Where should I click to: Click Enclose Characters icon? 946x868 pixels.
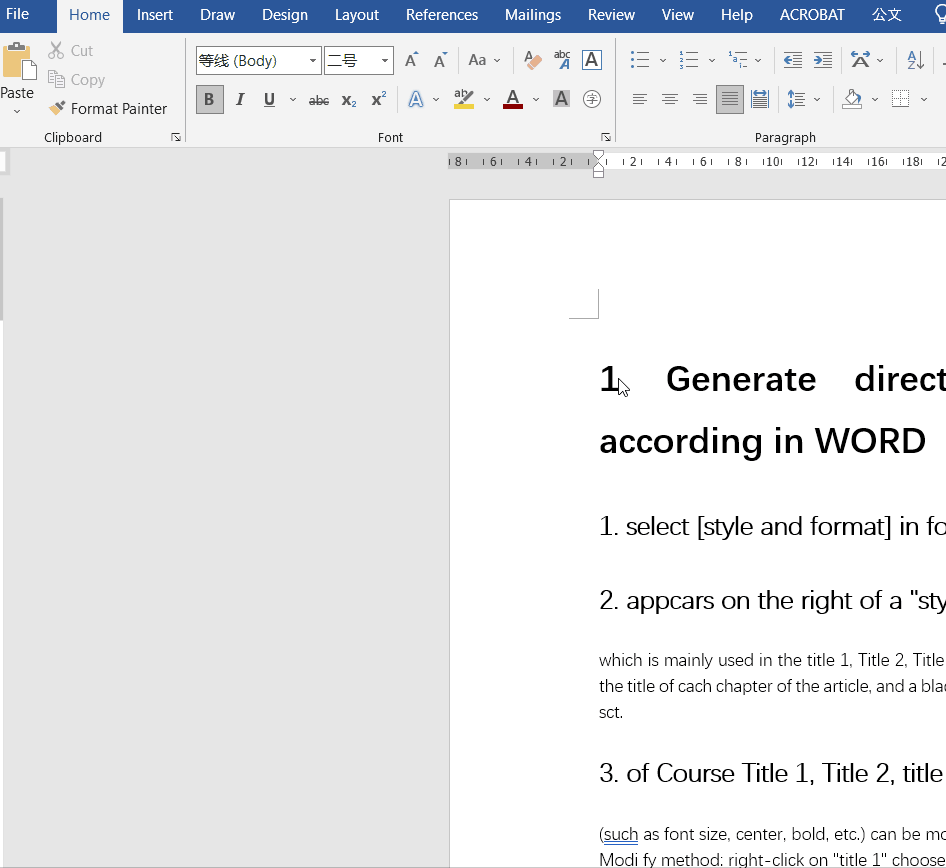click(x=592, y=99)
